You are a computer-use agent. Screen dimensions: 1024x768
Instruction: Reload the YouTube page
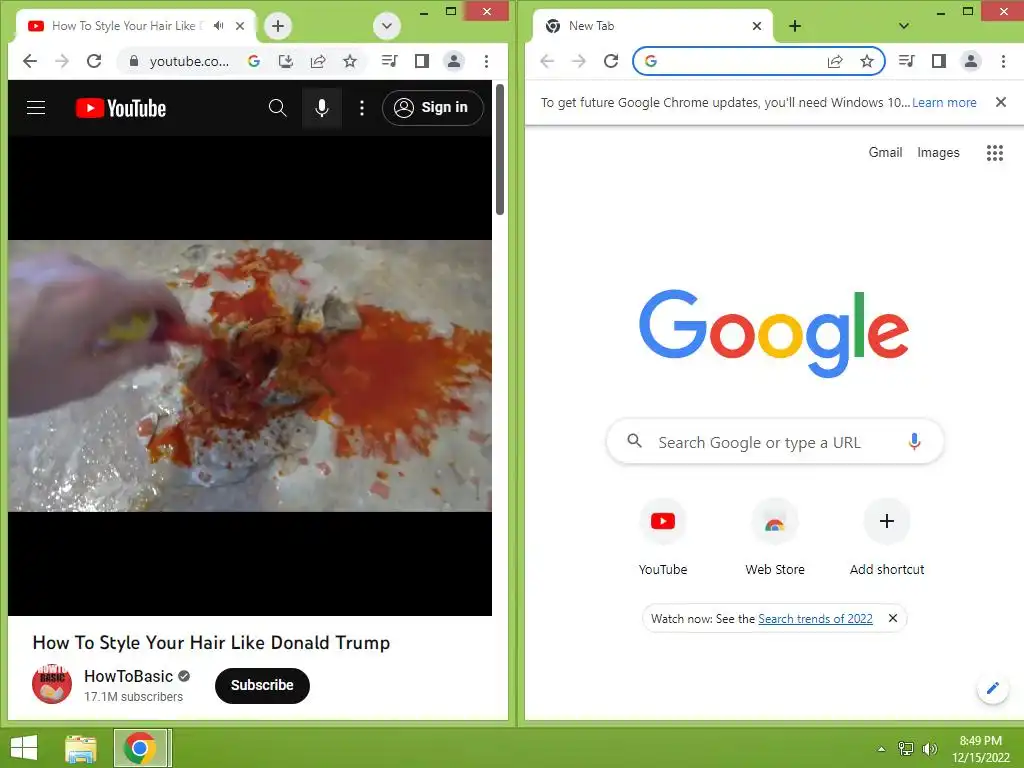(94, 61)
